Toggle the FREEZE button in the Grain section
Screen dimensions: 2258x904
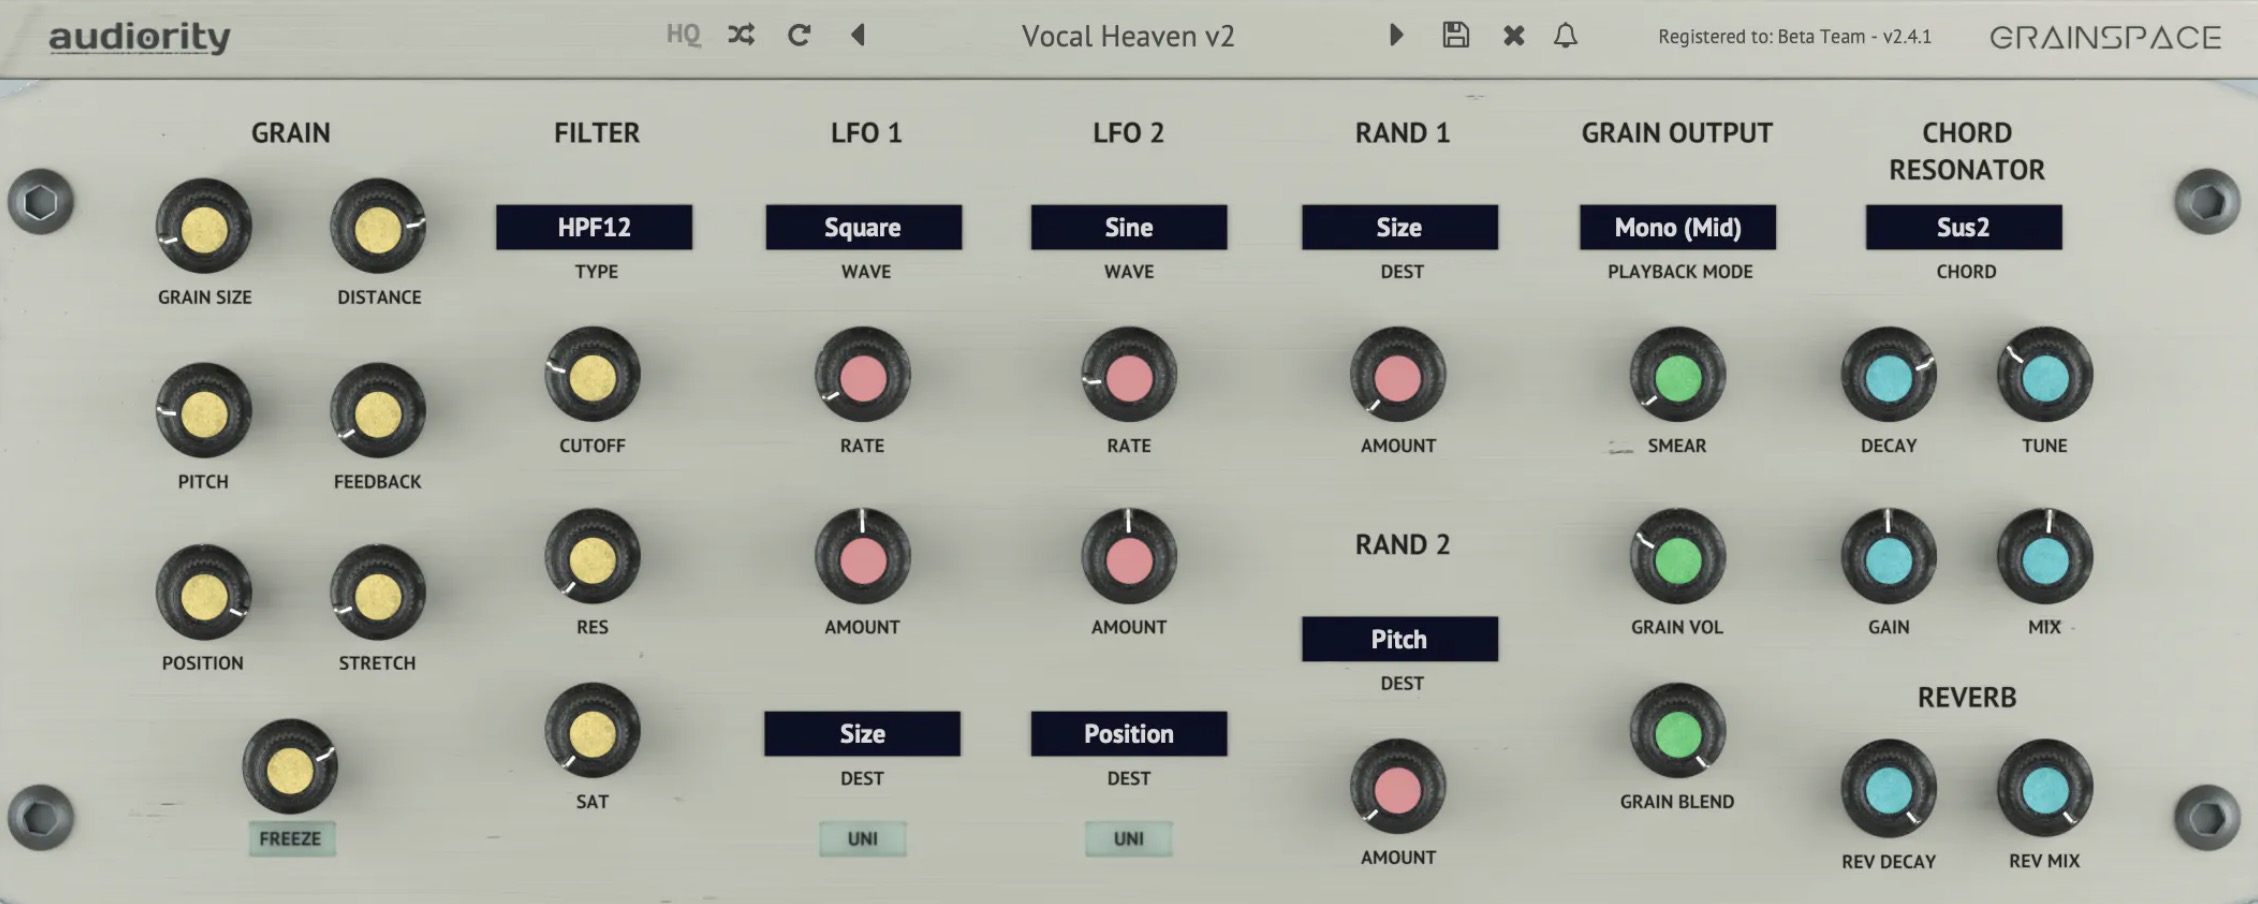click(291, 840)
